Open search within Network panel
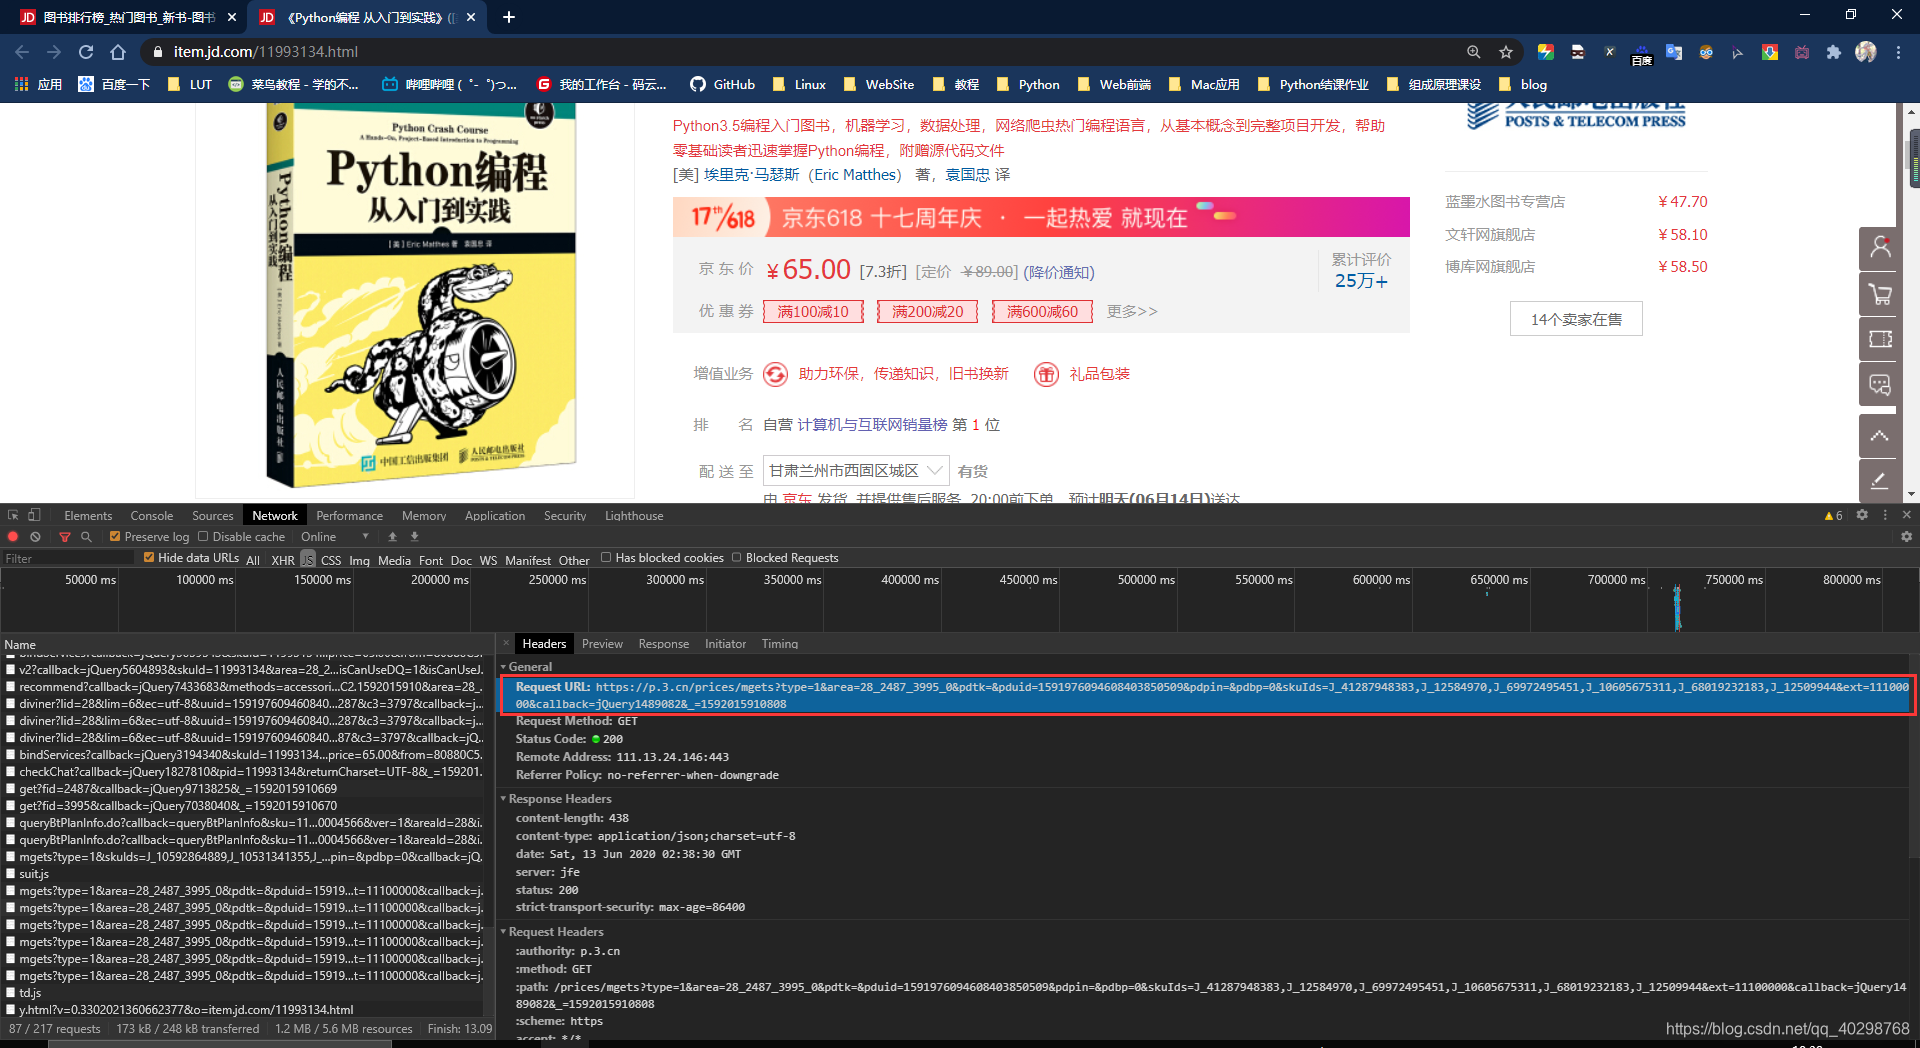This screenshot has width=1920, height=1048. (86, 536)
